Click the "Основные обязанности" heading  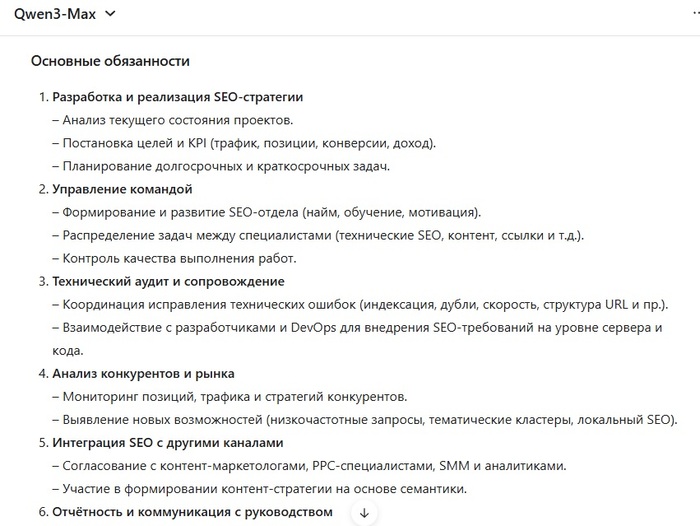[110, 61]
